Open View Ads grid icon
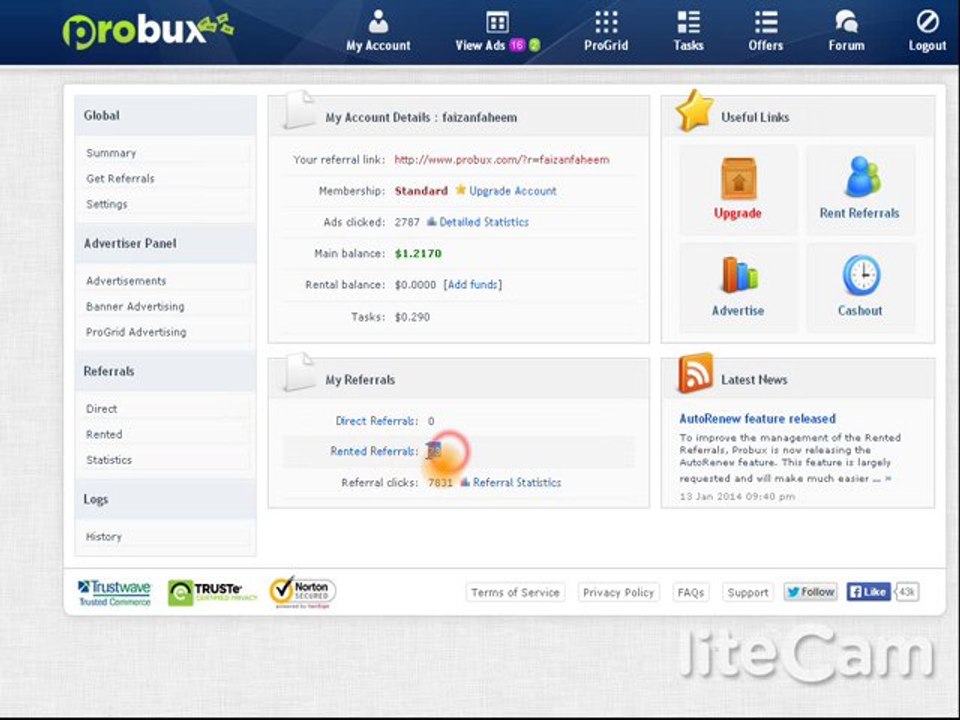Image resolution: width=960 pixels, height=720 pixels. point(497,23)
